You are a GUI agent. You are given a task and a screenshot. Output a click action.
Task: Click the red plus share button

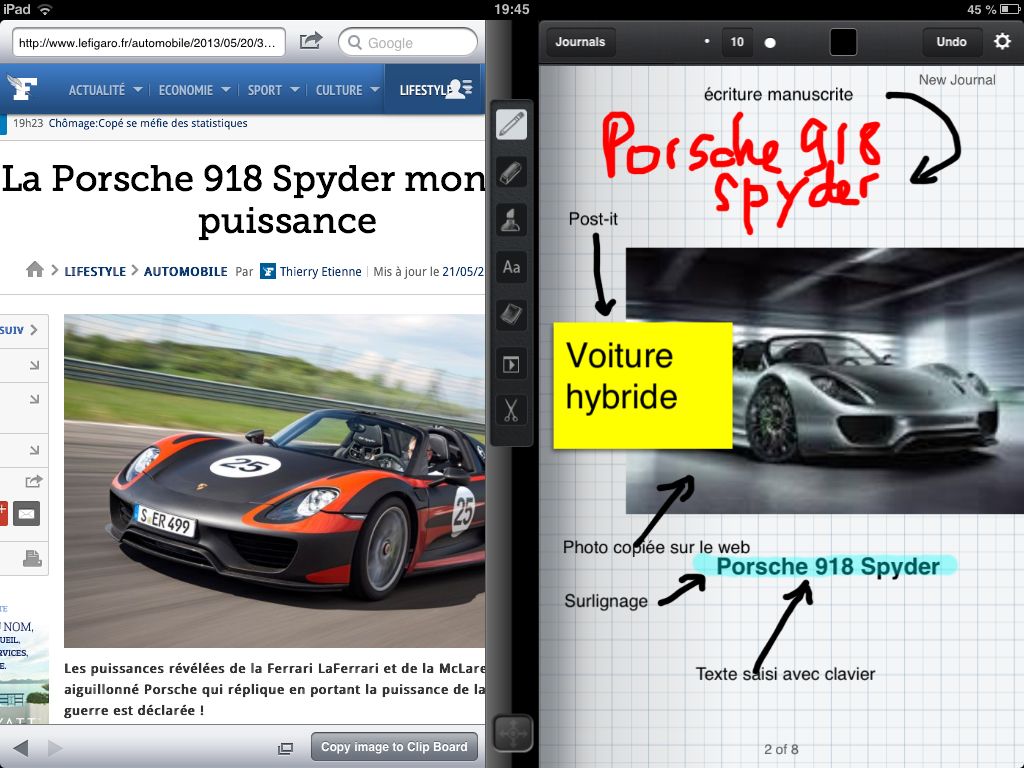(x=3, y=513)
